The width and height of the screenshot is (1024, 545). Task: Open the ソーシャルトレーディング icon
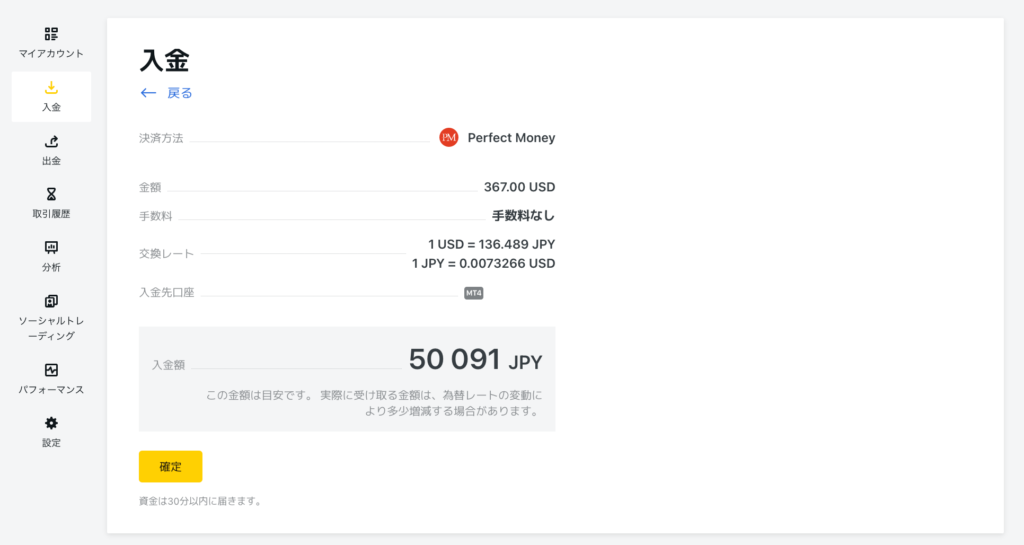[51, 301]
